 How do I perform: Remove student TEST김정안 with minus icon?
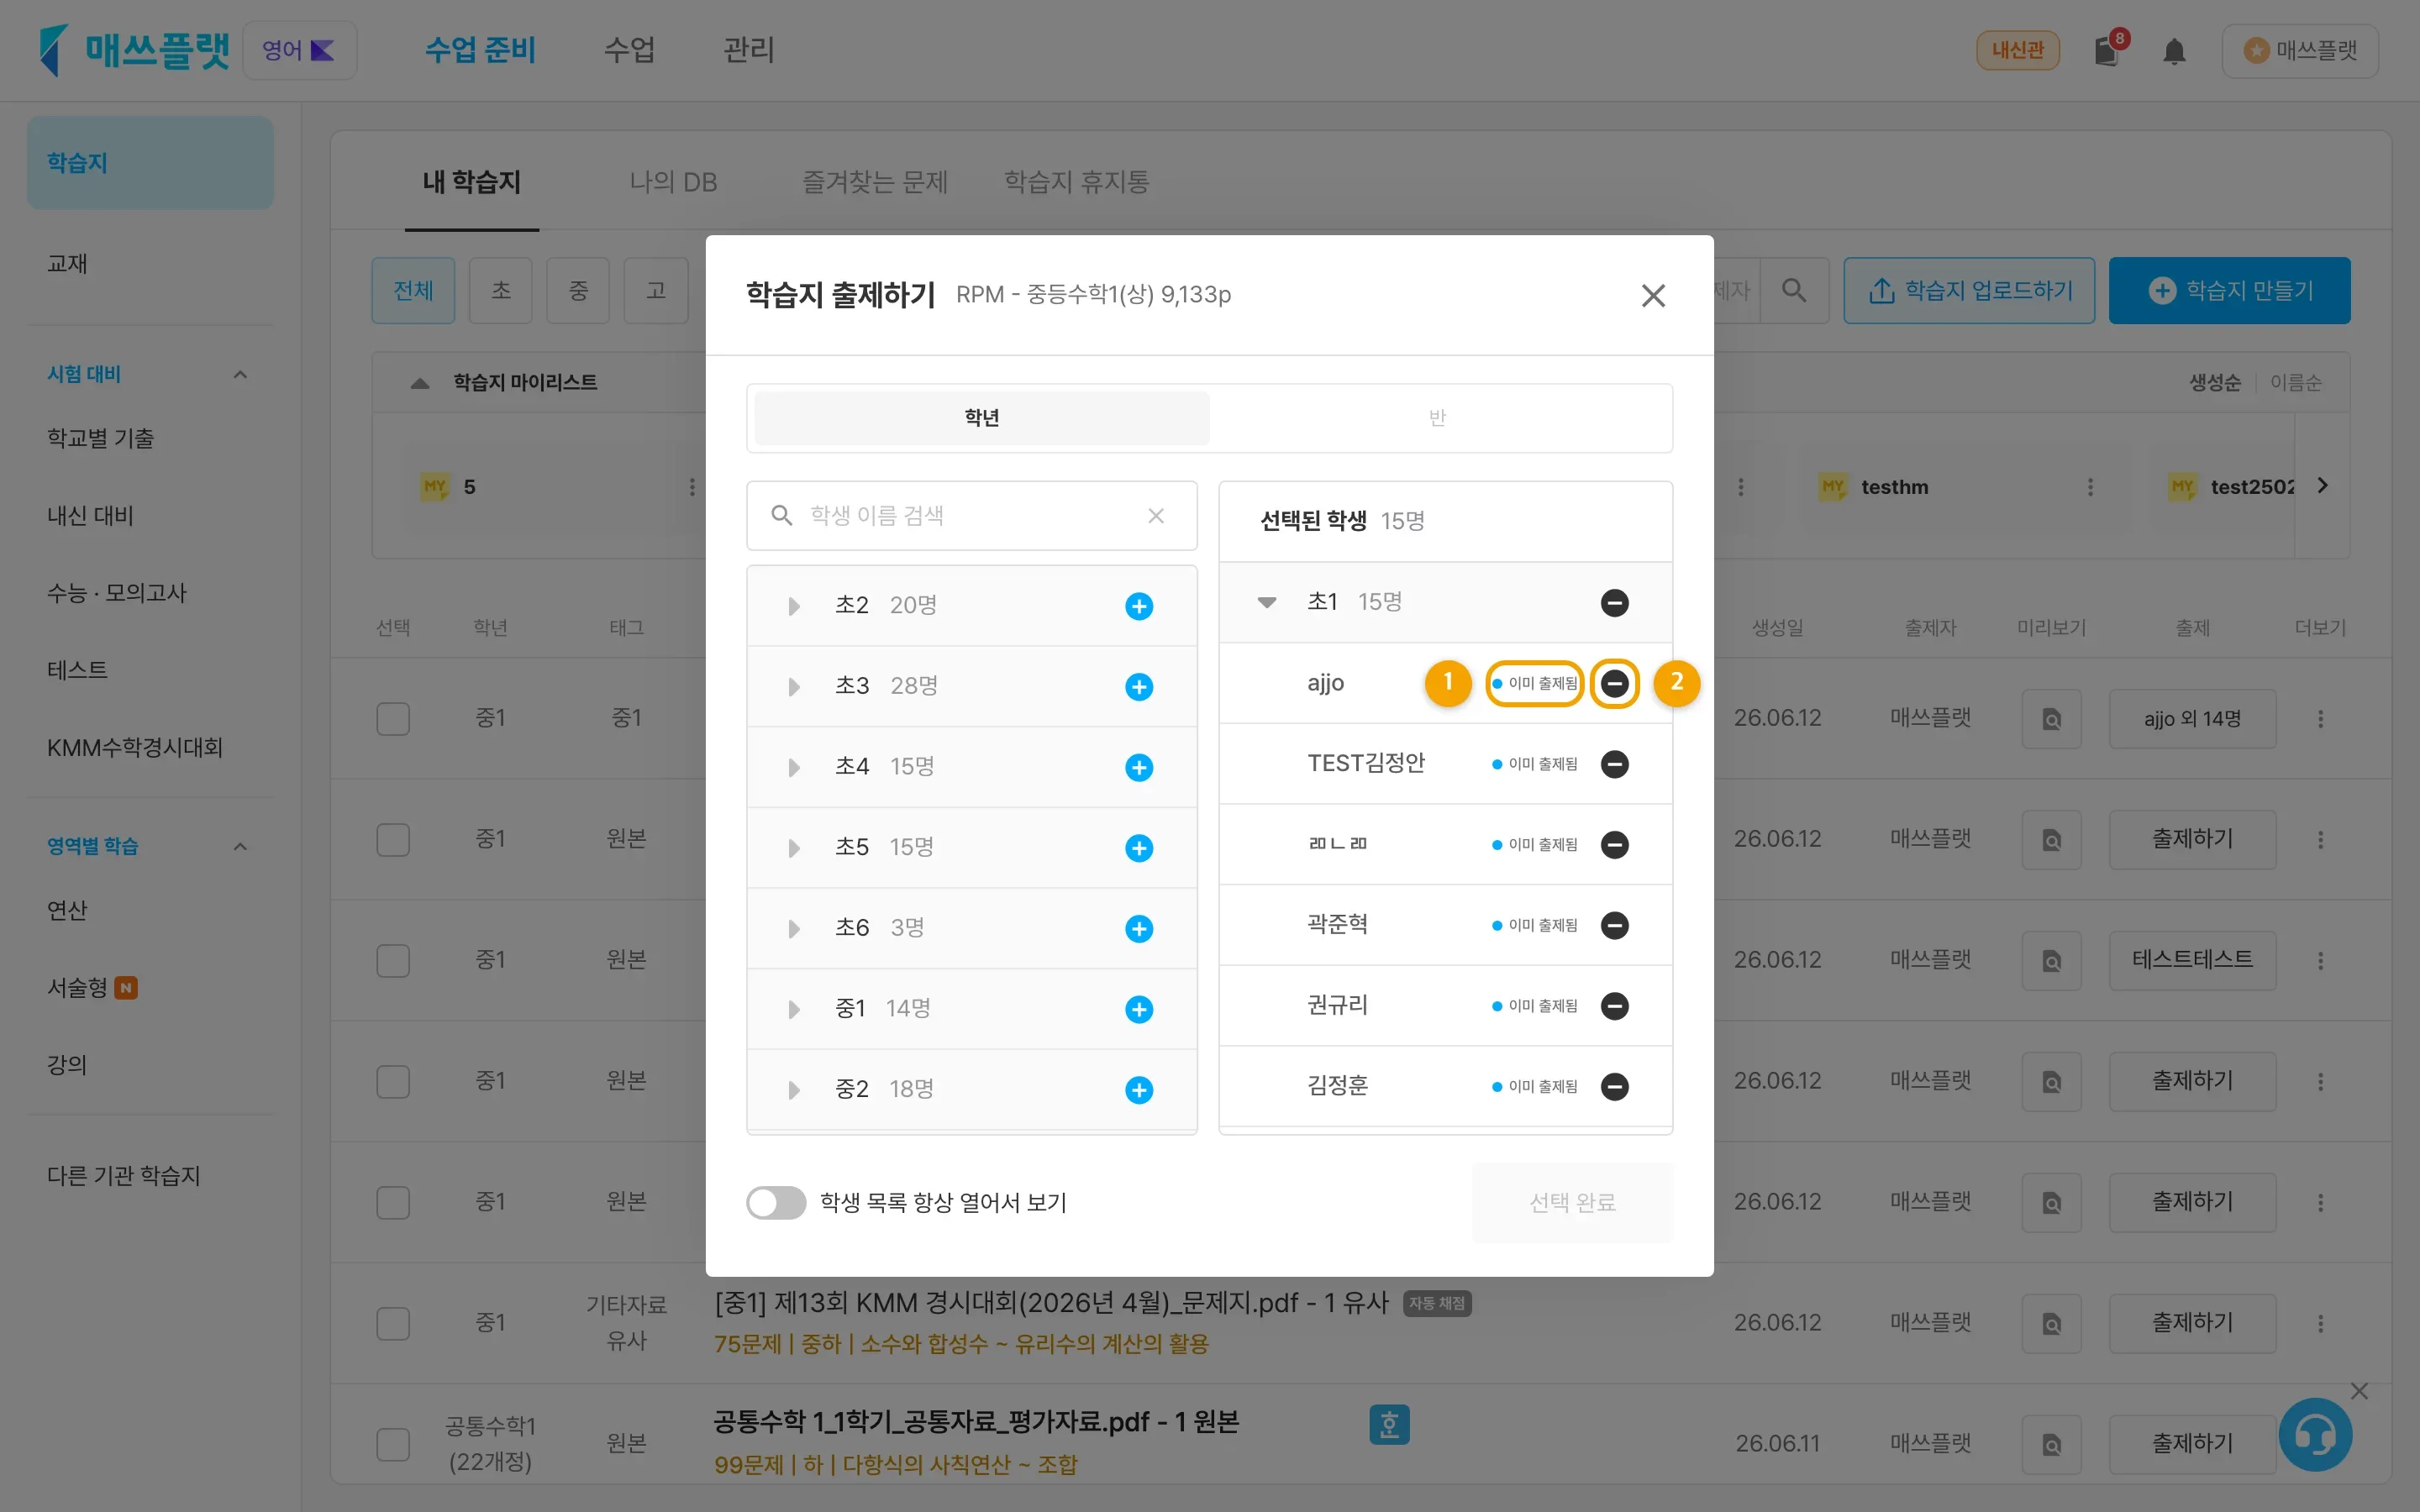(1614, 764)
